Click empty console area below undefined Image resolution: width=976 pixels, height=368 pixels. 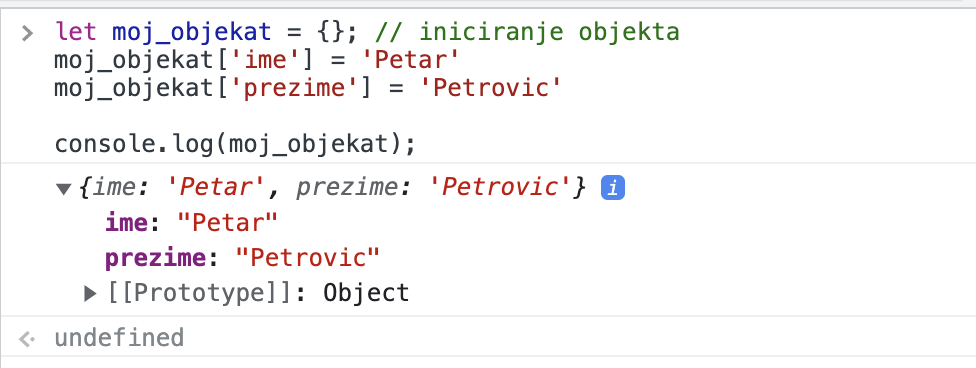tap(488, 362)
